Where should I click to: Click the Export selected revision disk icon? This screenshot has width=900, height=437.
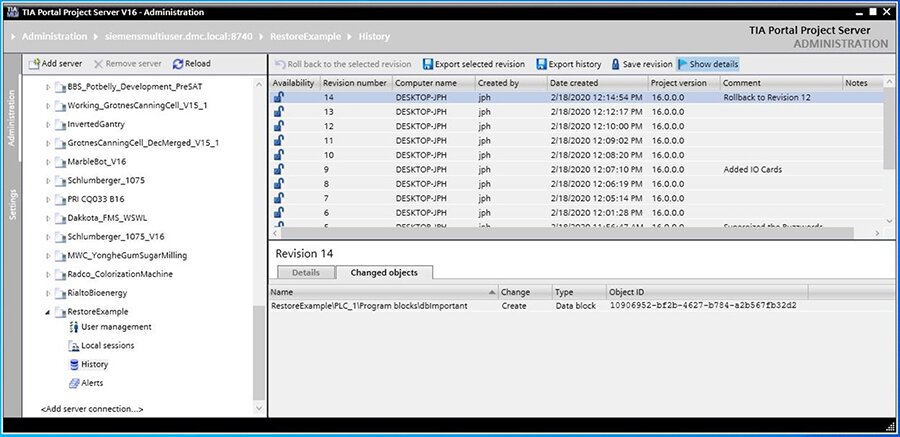click(428, 64)
